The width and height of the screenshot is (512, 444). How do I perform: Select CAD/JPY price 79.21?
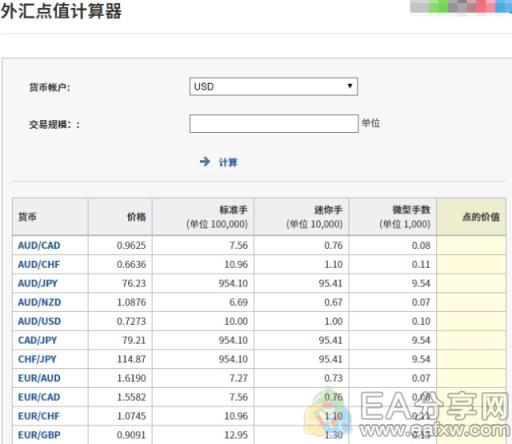(134, 340)
